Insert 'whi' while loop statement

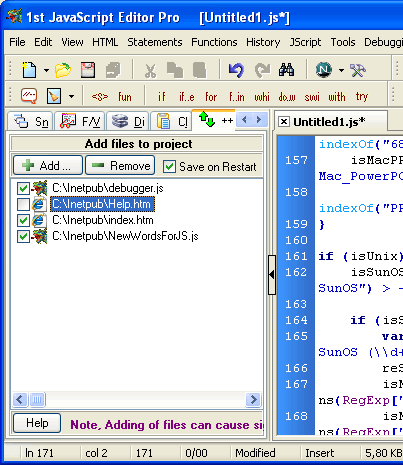click(262, 97)
